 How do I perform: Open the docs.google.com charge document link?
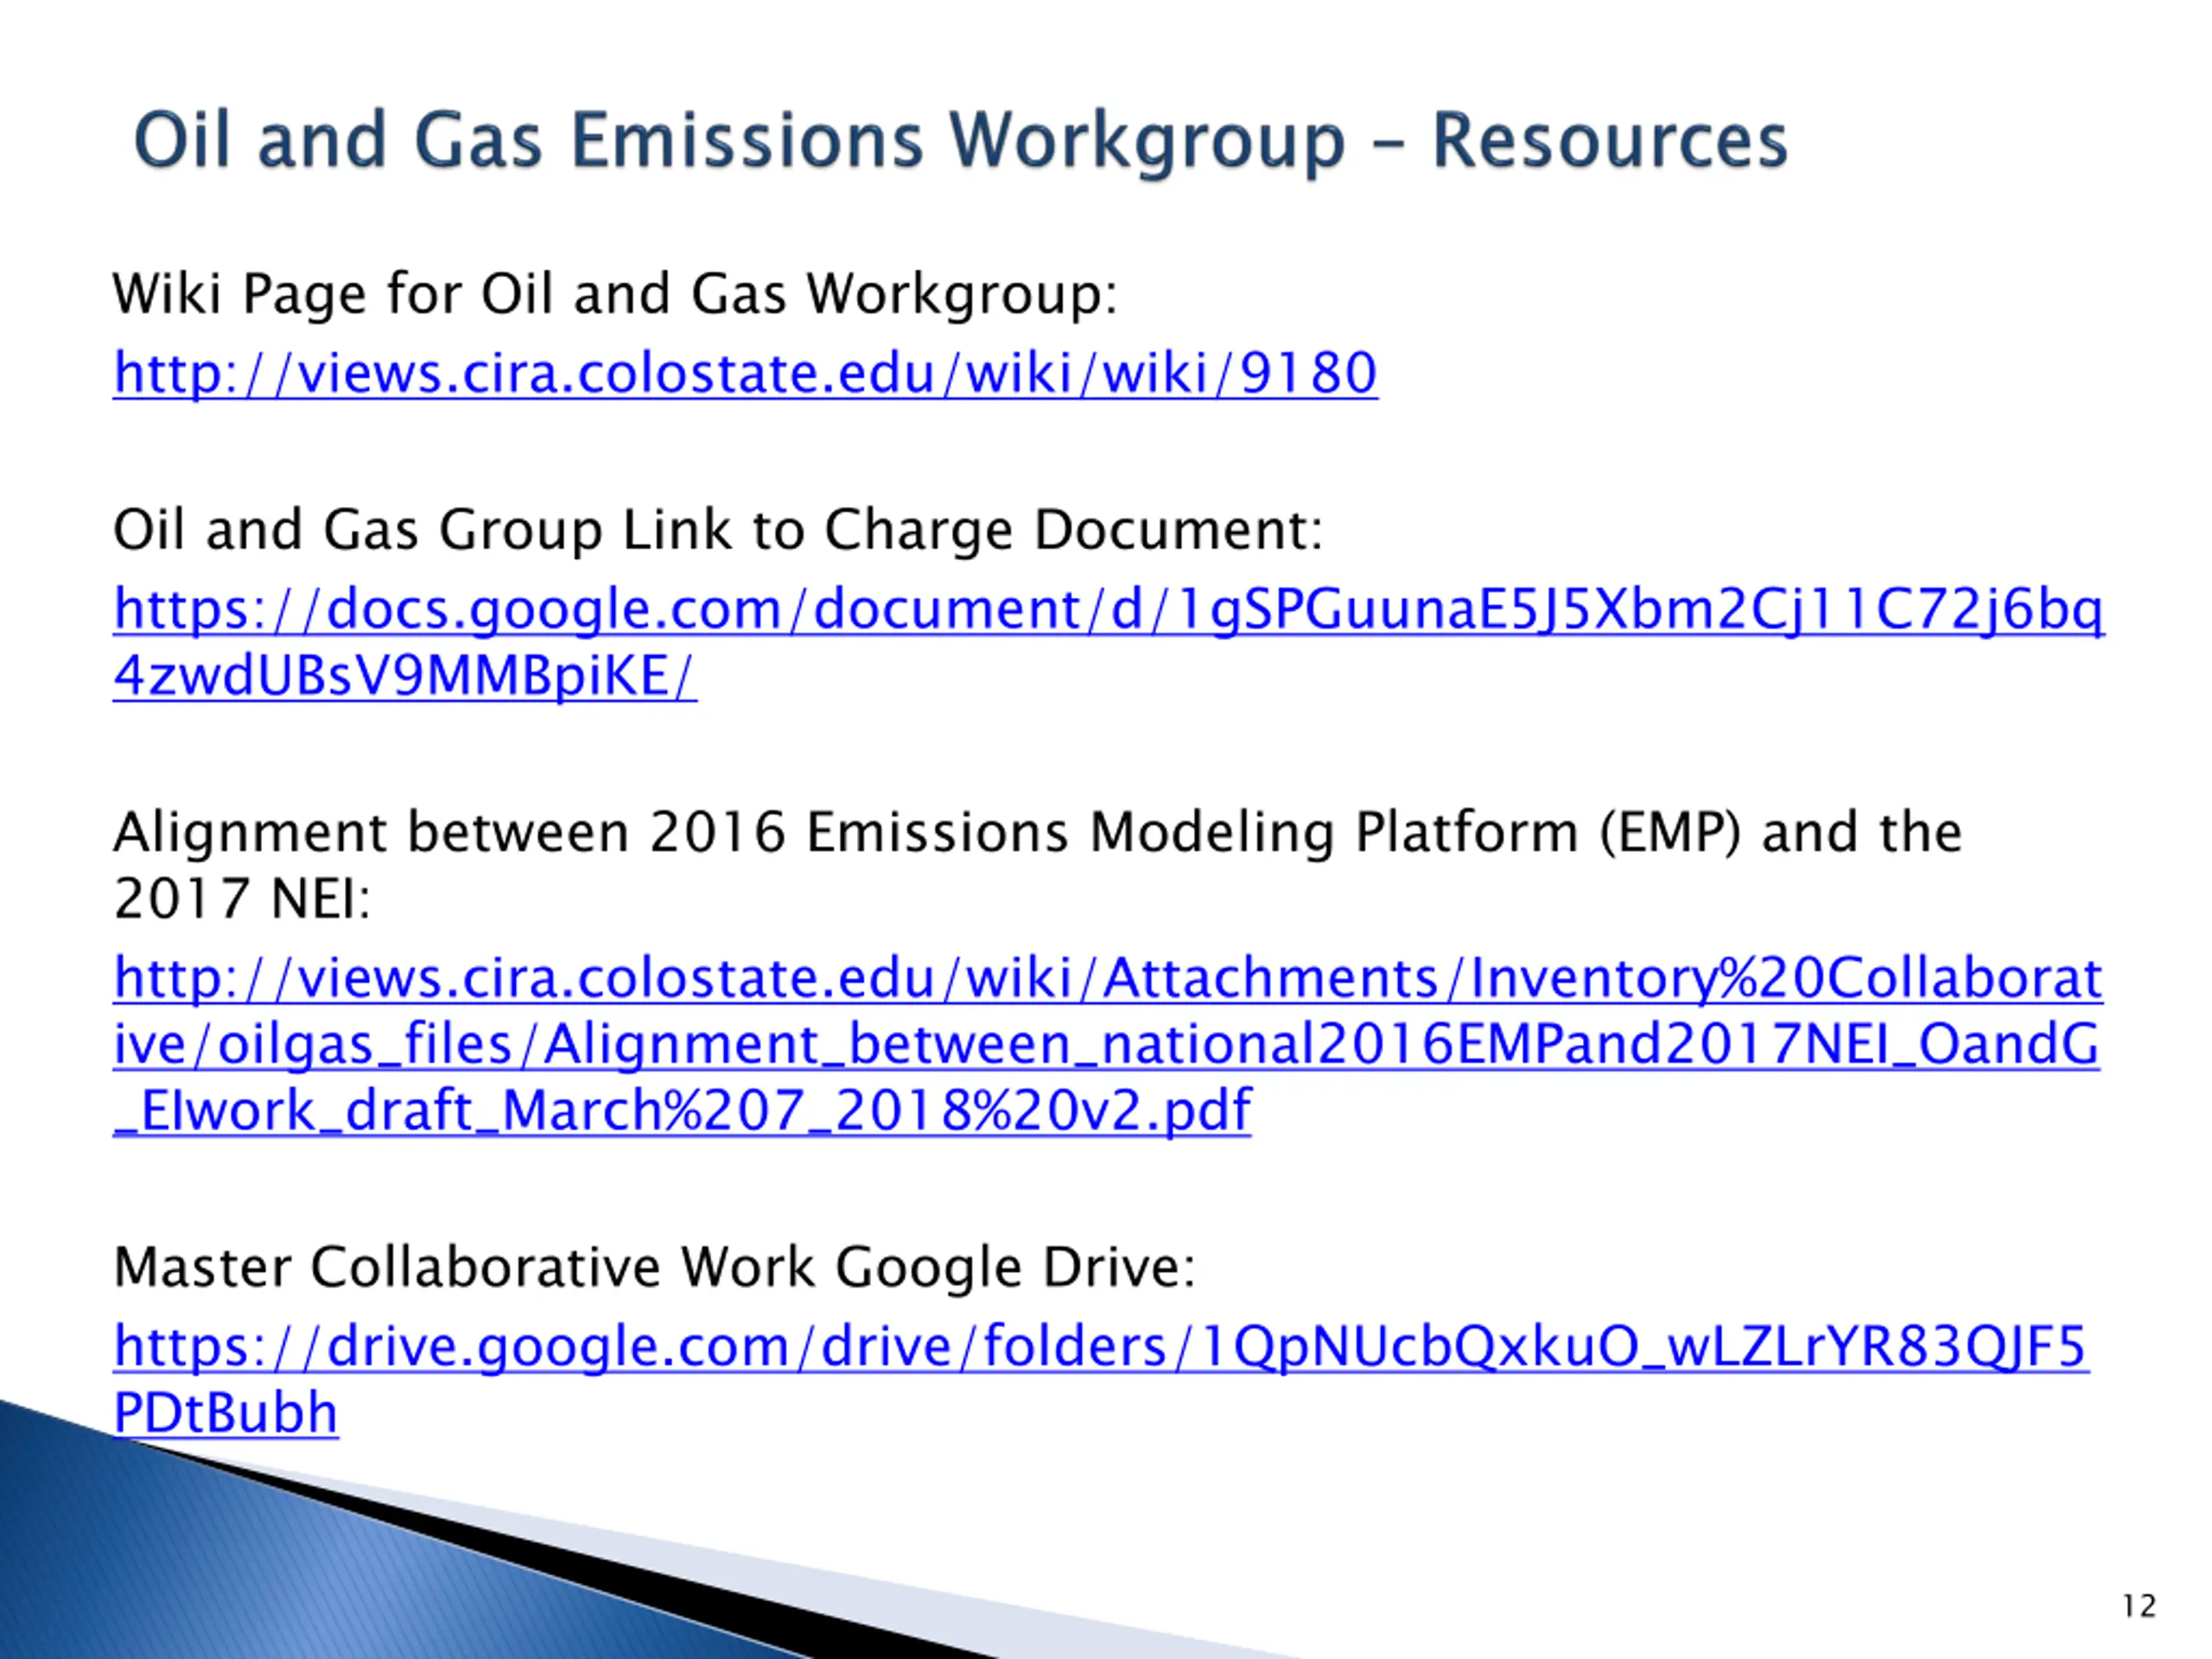(x=1108, y=642)
